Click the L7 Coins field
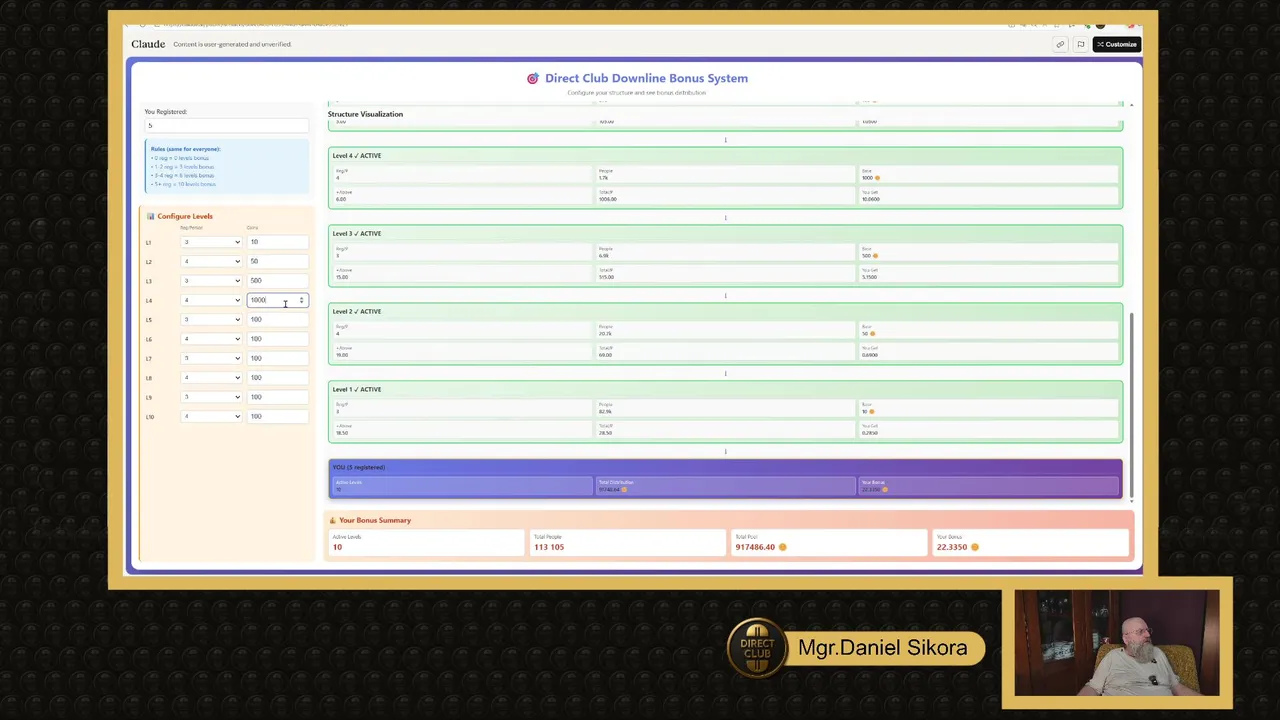Viewport: 1280px width, 720px height. (277, 358)
